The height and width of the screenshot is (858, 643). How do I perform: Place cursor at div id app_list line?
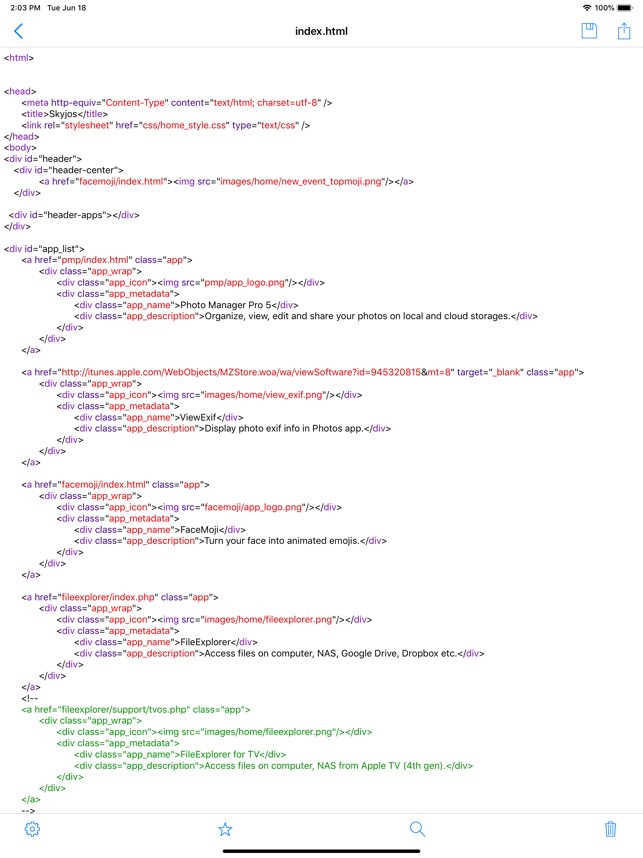(x=44, y=249)
